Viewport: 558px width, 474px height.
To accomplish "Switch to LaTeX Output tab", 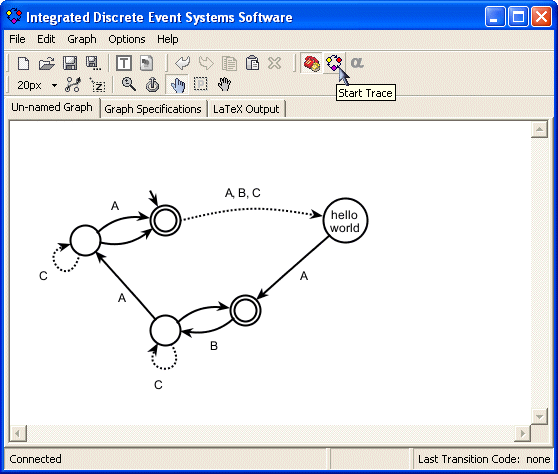I will [x=246, y=109].
